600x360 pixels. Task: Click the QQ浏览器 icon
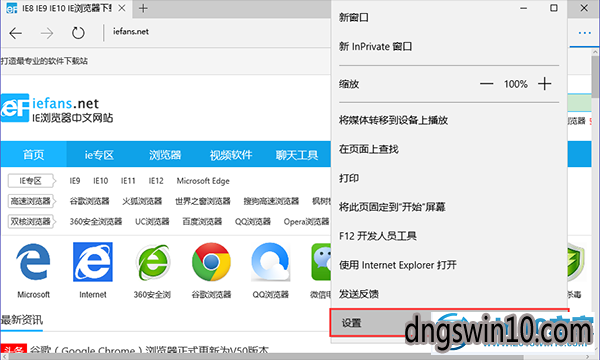270,262
